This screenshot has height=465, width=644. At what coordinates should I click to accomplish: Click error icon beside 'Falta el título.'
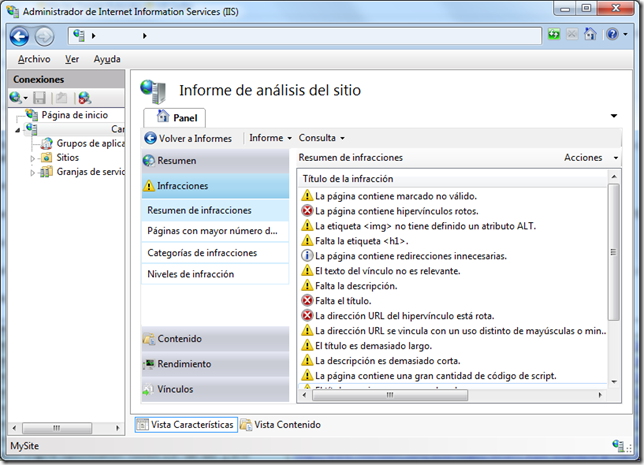click(307, 301)
